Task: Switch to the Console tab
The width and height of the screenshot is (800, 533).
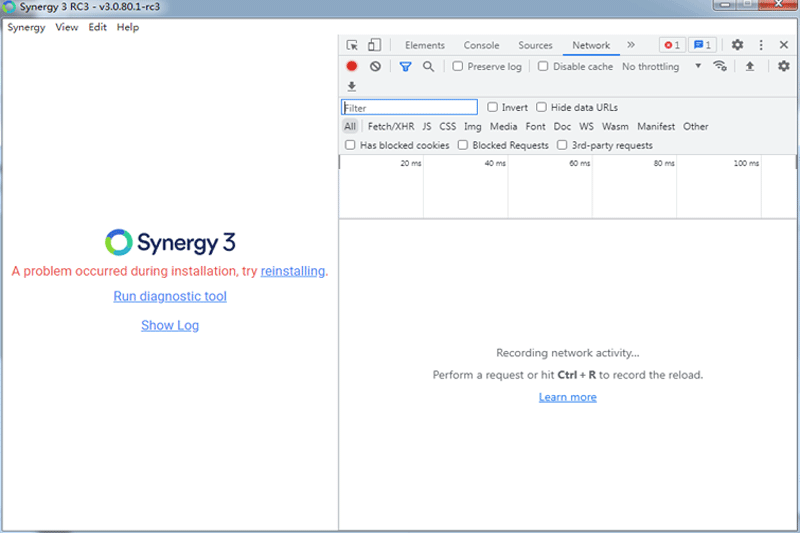Action: pyautogui.click(x=481, y=45)
